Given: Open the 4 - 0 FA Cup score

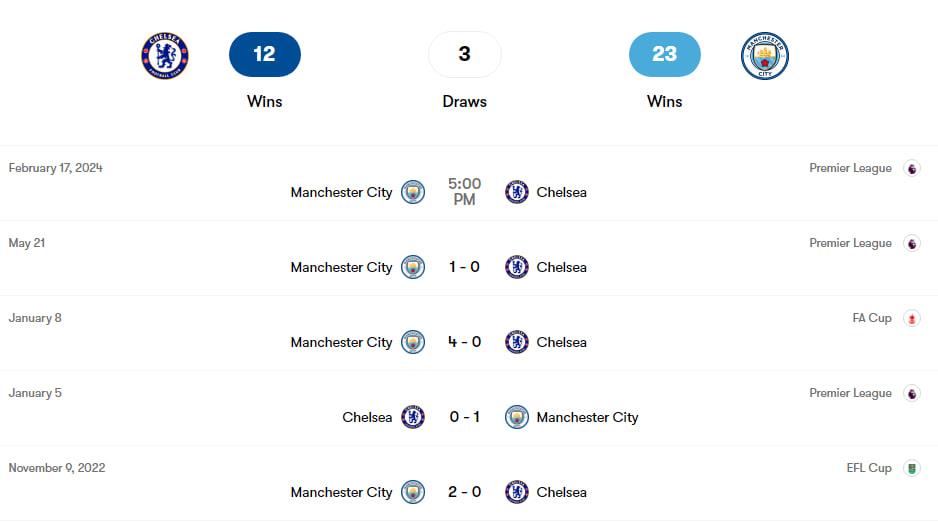Looking at the screenshot, I should [x=464, y=342].
